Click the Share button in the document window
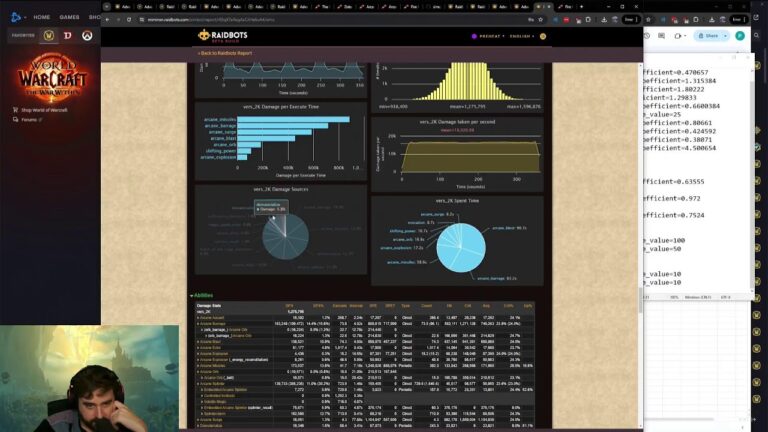 708,36
